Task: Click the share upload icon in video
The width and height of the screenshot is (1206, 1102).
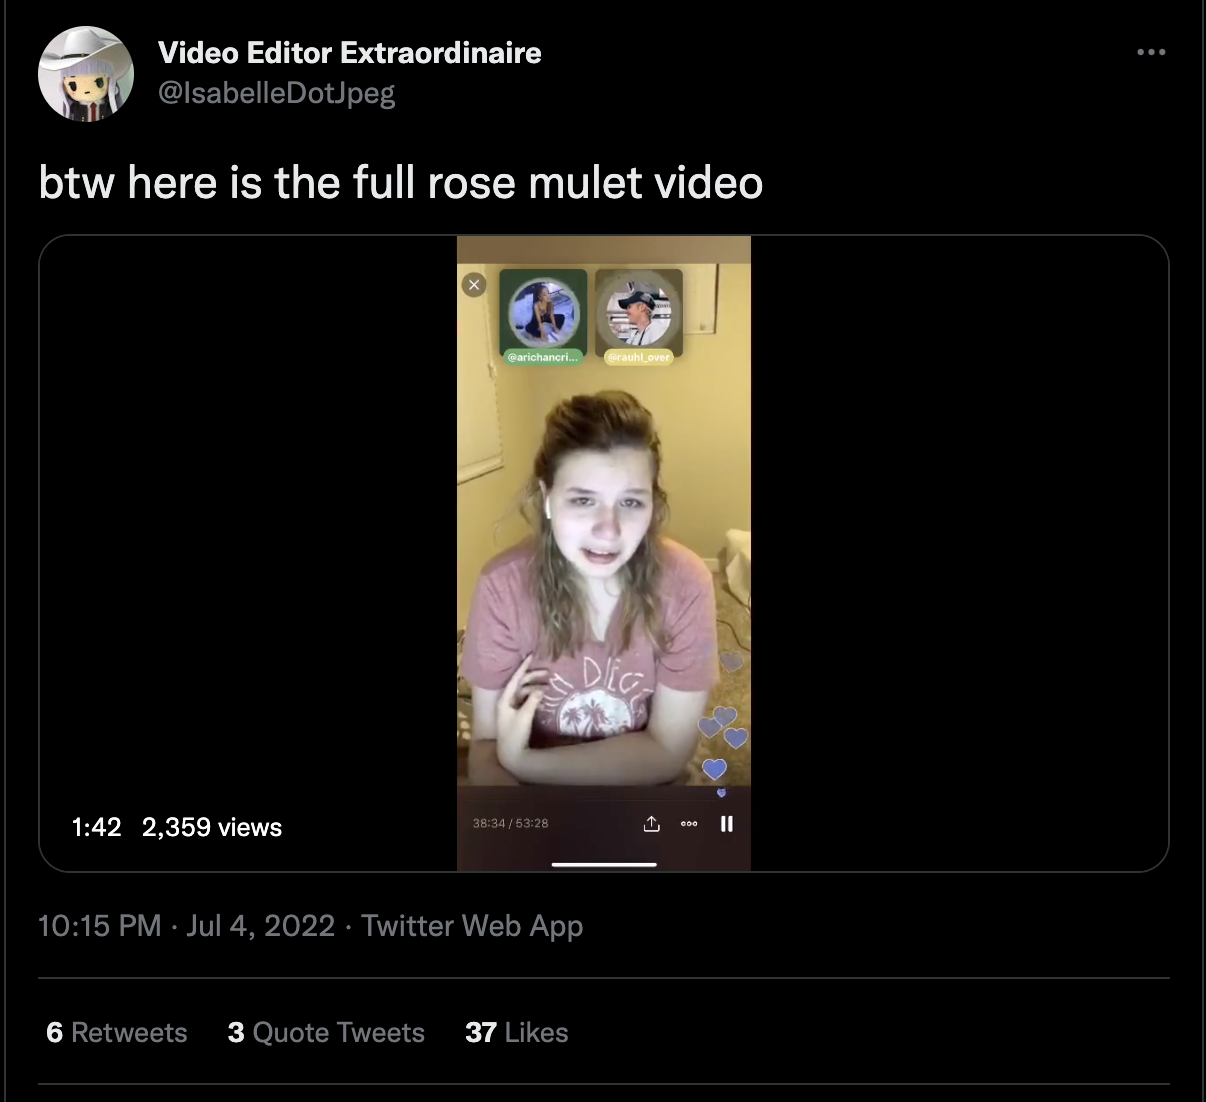Action: (652, 824)
